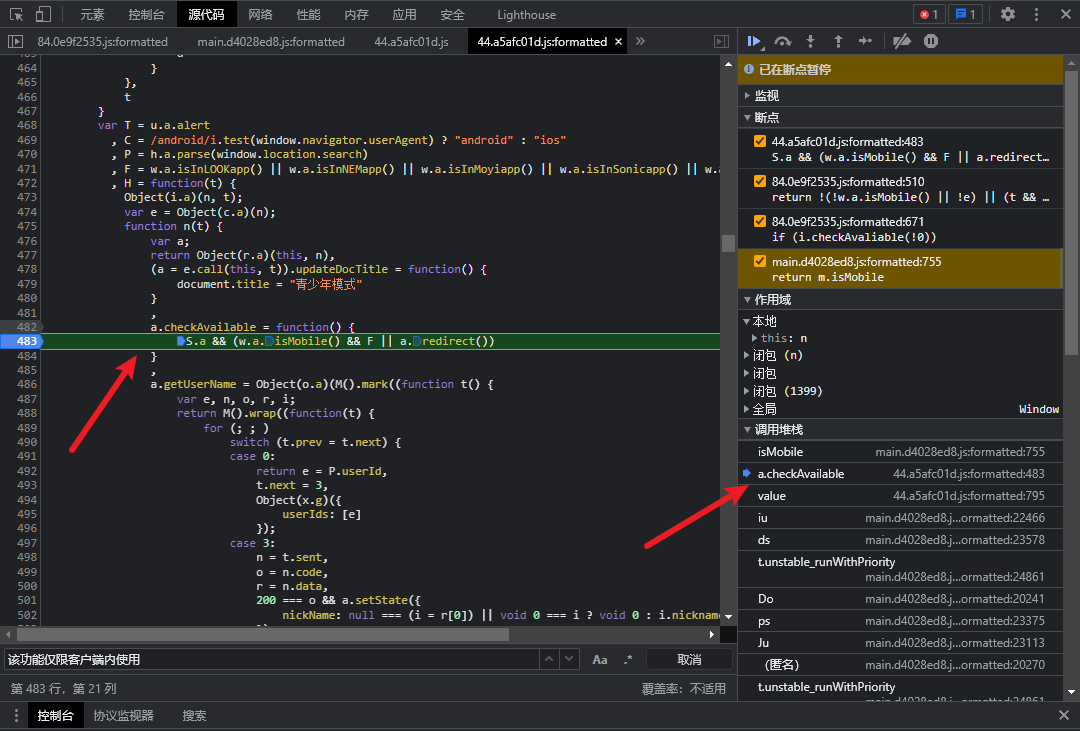Go to next search match
The height and width of the screenshot is (731, 1080).
(569, 659)
